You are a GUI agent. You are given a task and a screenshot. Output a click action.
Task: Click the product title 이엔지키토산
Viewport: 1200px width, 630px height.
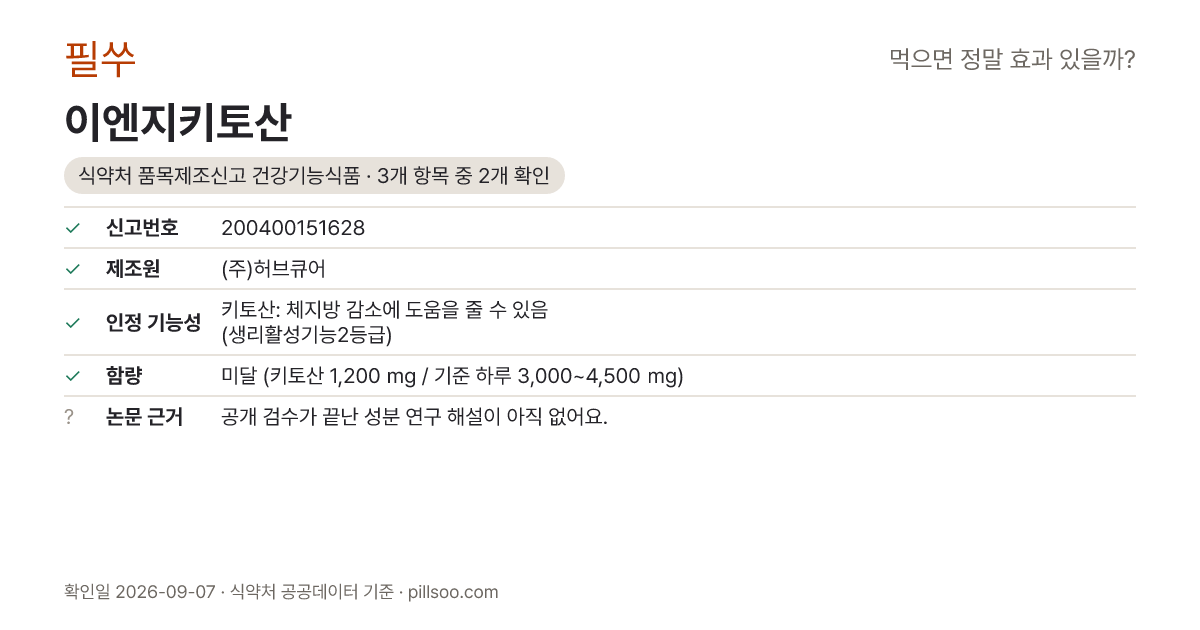coord(178,122)
